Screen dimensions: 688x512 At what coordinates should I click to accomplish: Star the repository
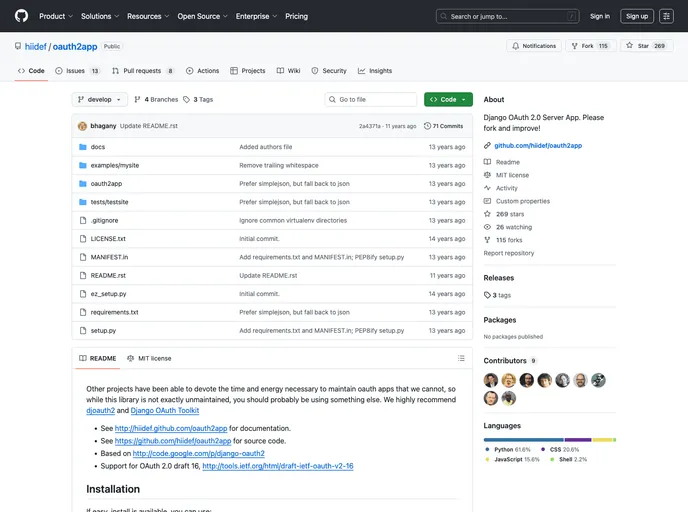[x=646, y=46]
